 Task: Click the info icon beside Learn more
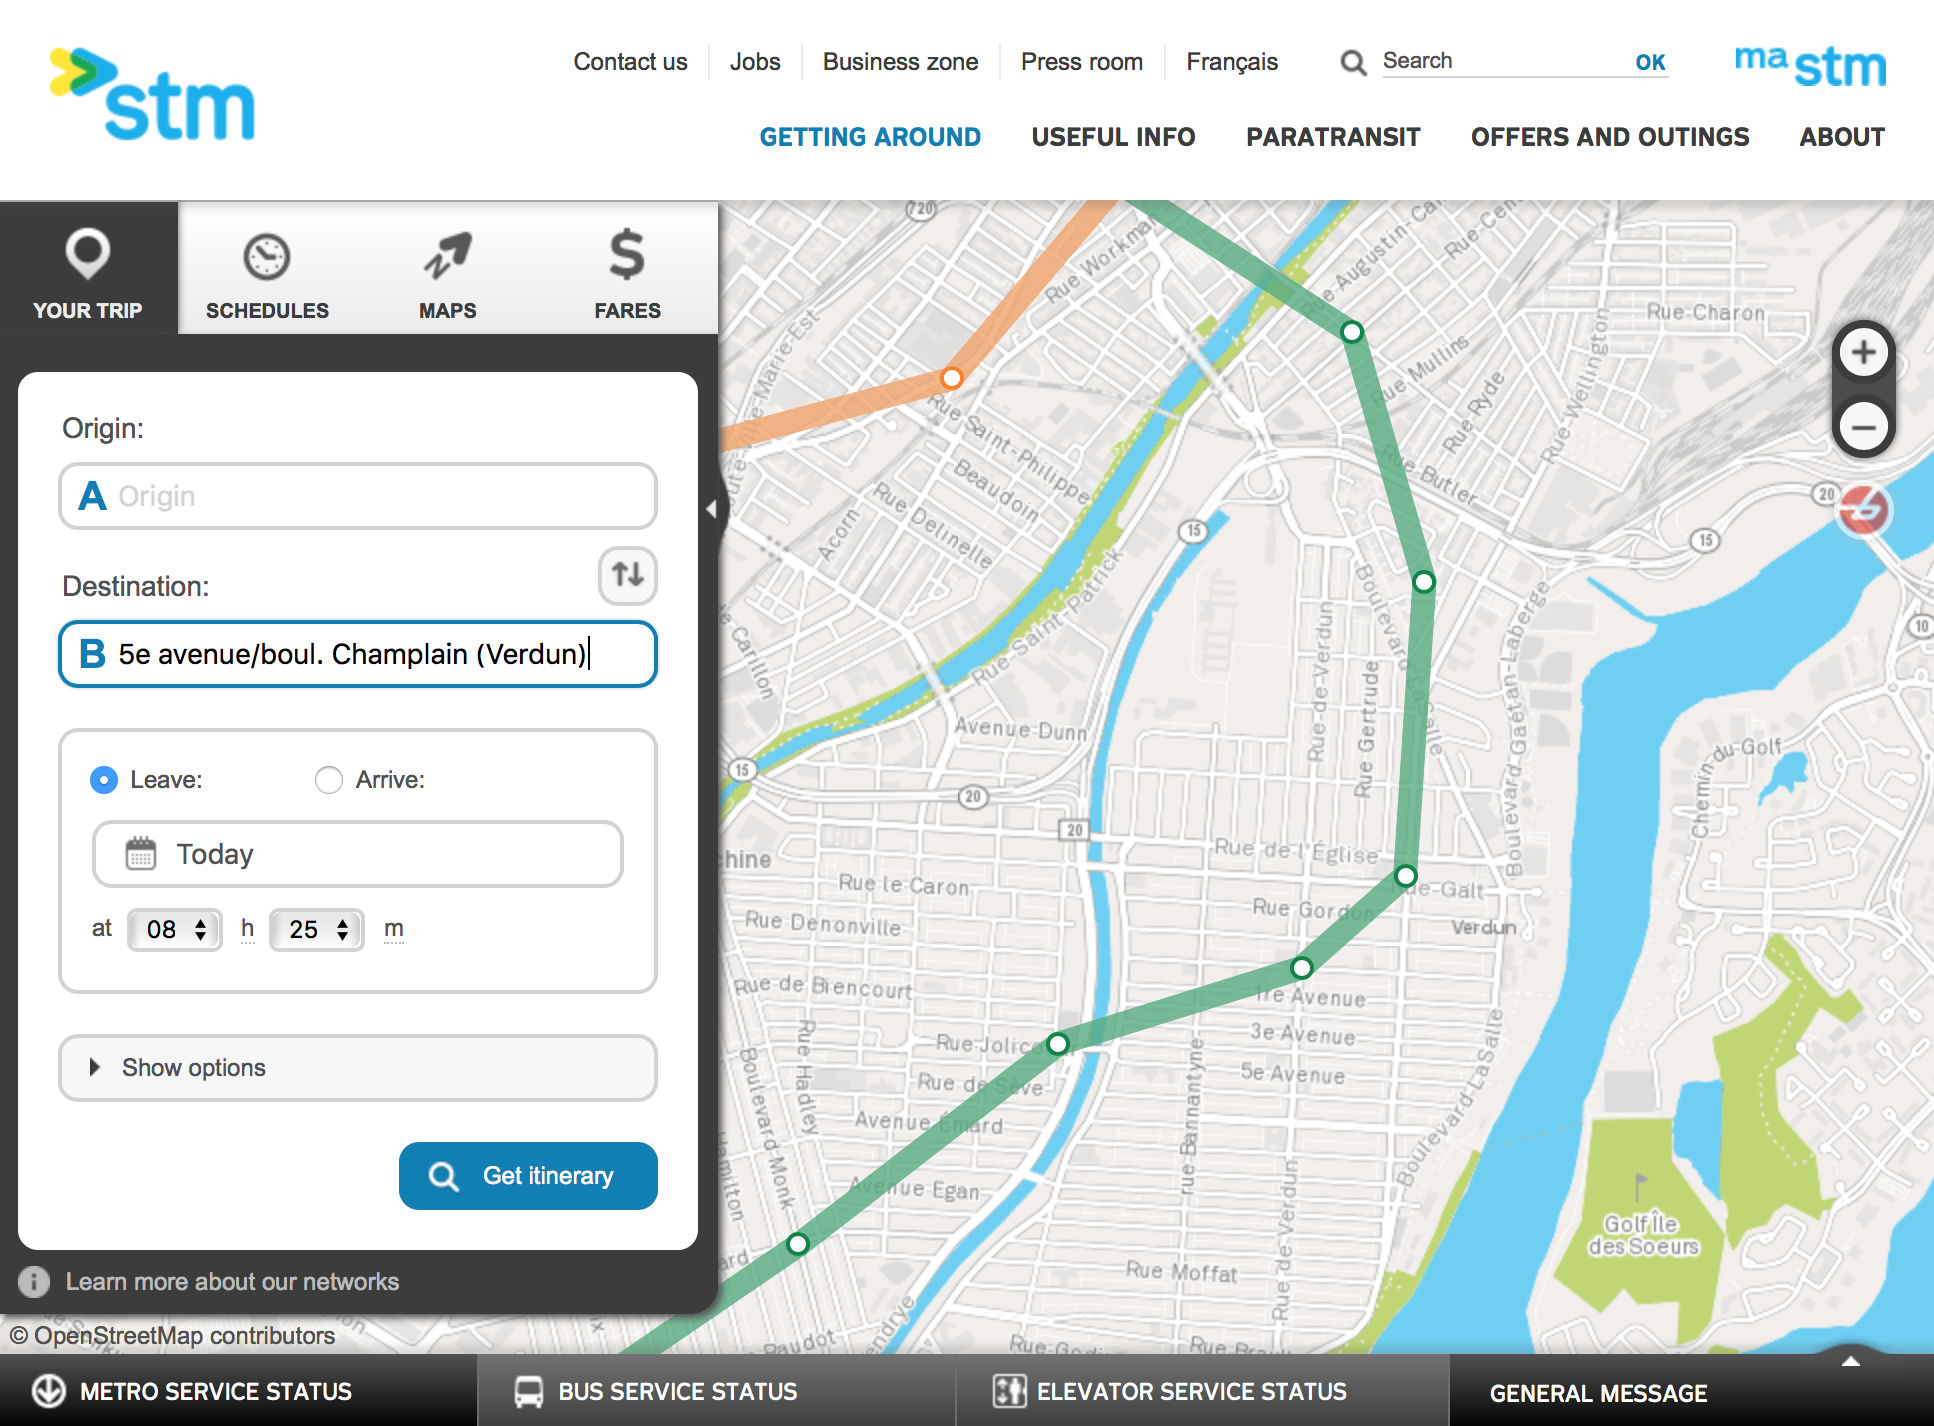[34, 1282]
